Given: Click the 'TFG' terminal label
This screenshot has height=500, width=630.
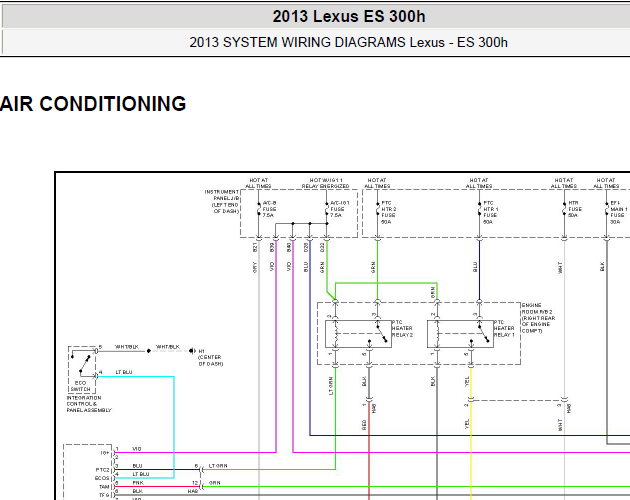Looking at the screenshot, I should (x=104, y=495).
